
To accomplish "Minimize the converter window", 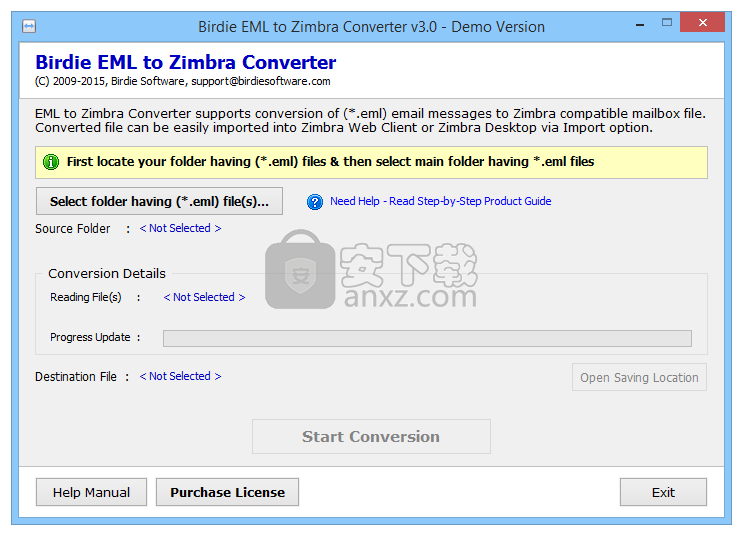I will (x=640, y=24).
